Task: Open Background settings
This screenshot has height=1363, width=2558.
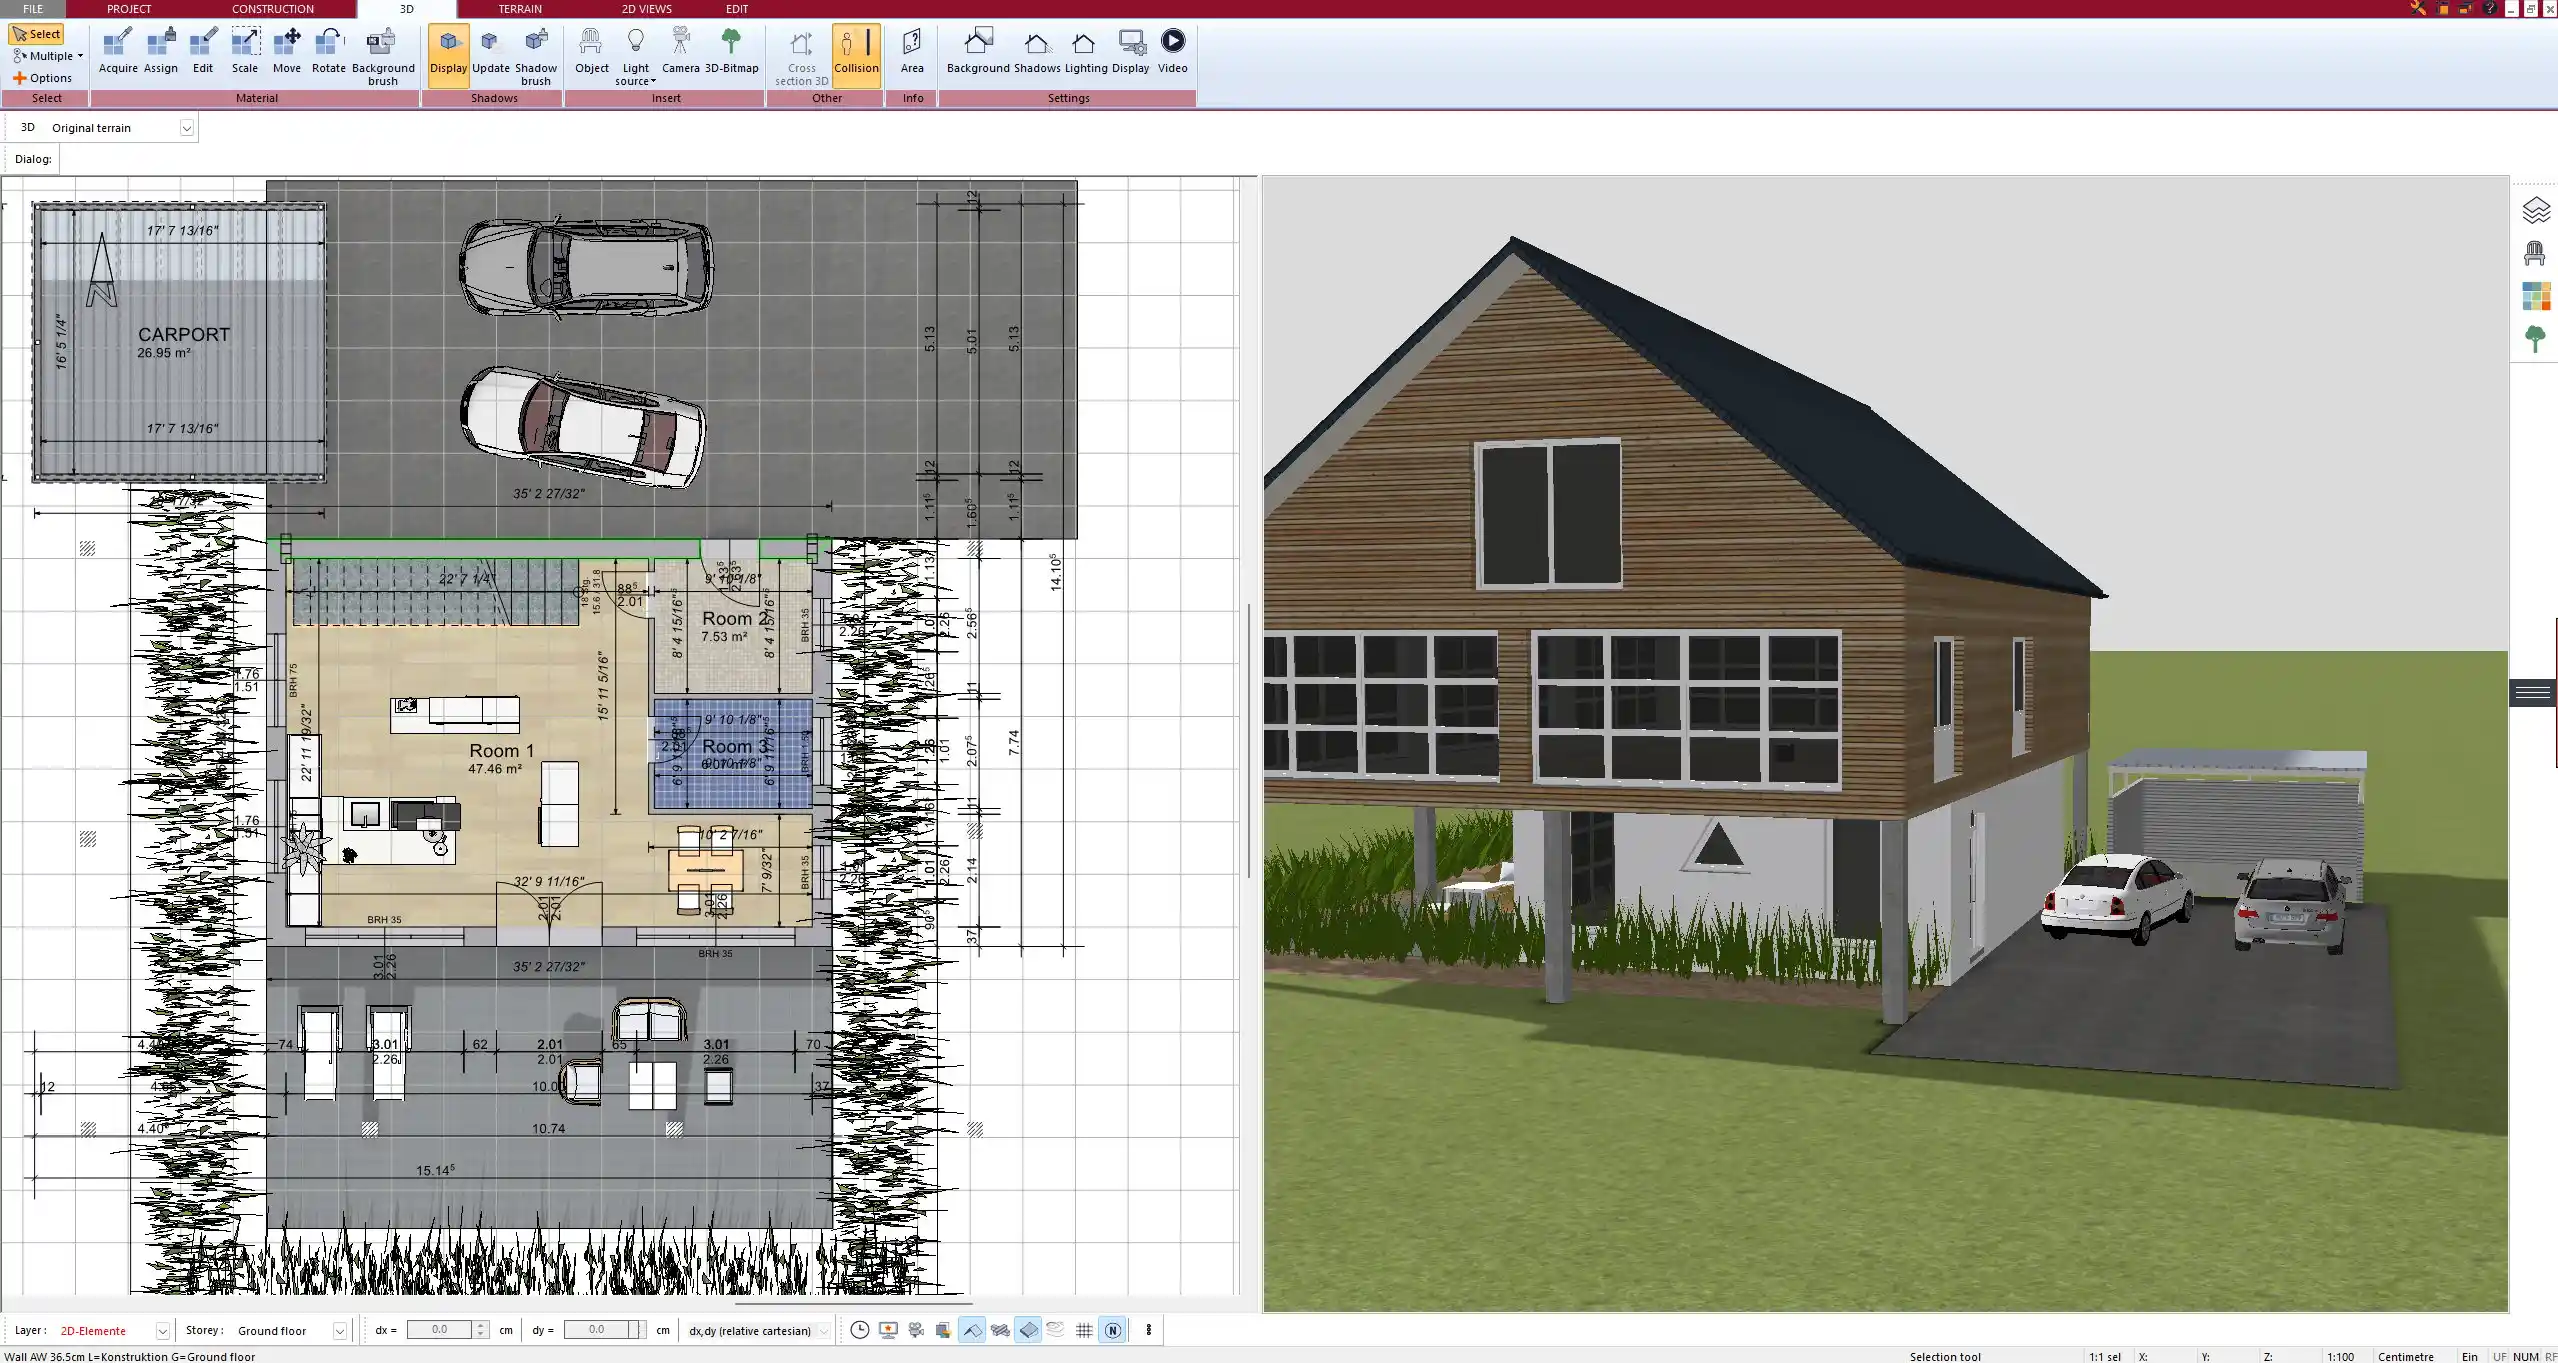Action: [x=978, y=52]
